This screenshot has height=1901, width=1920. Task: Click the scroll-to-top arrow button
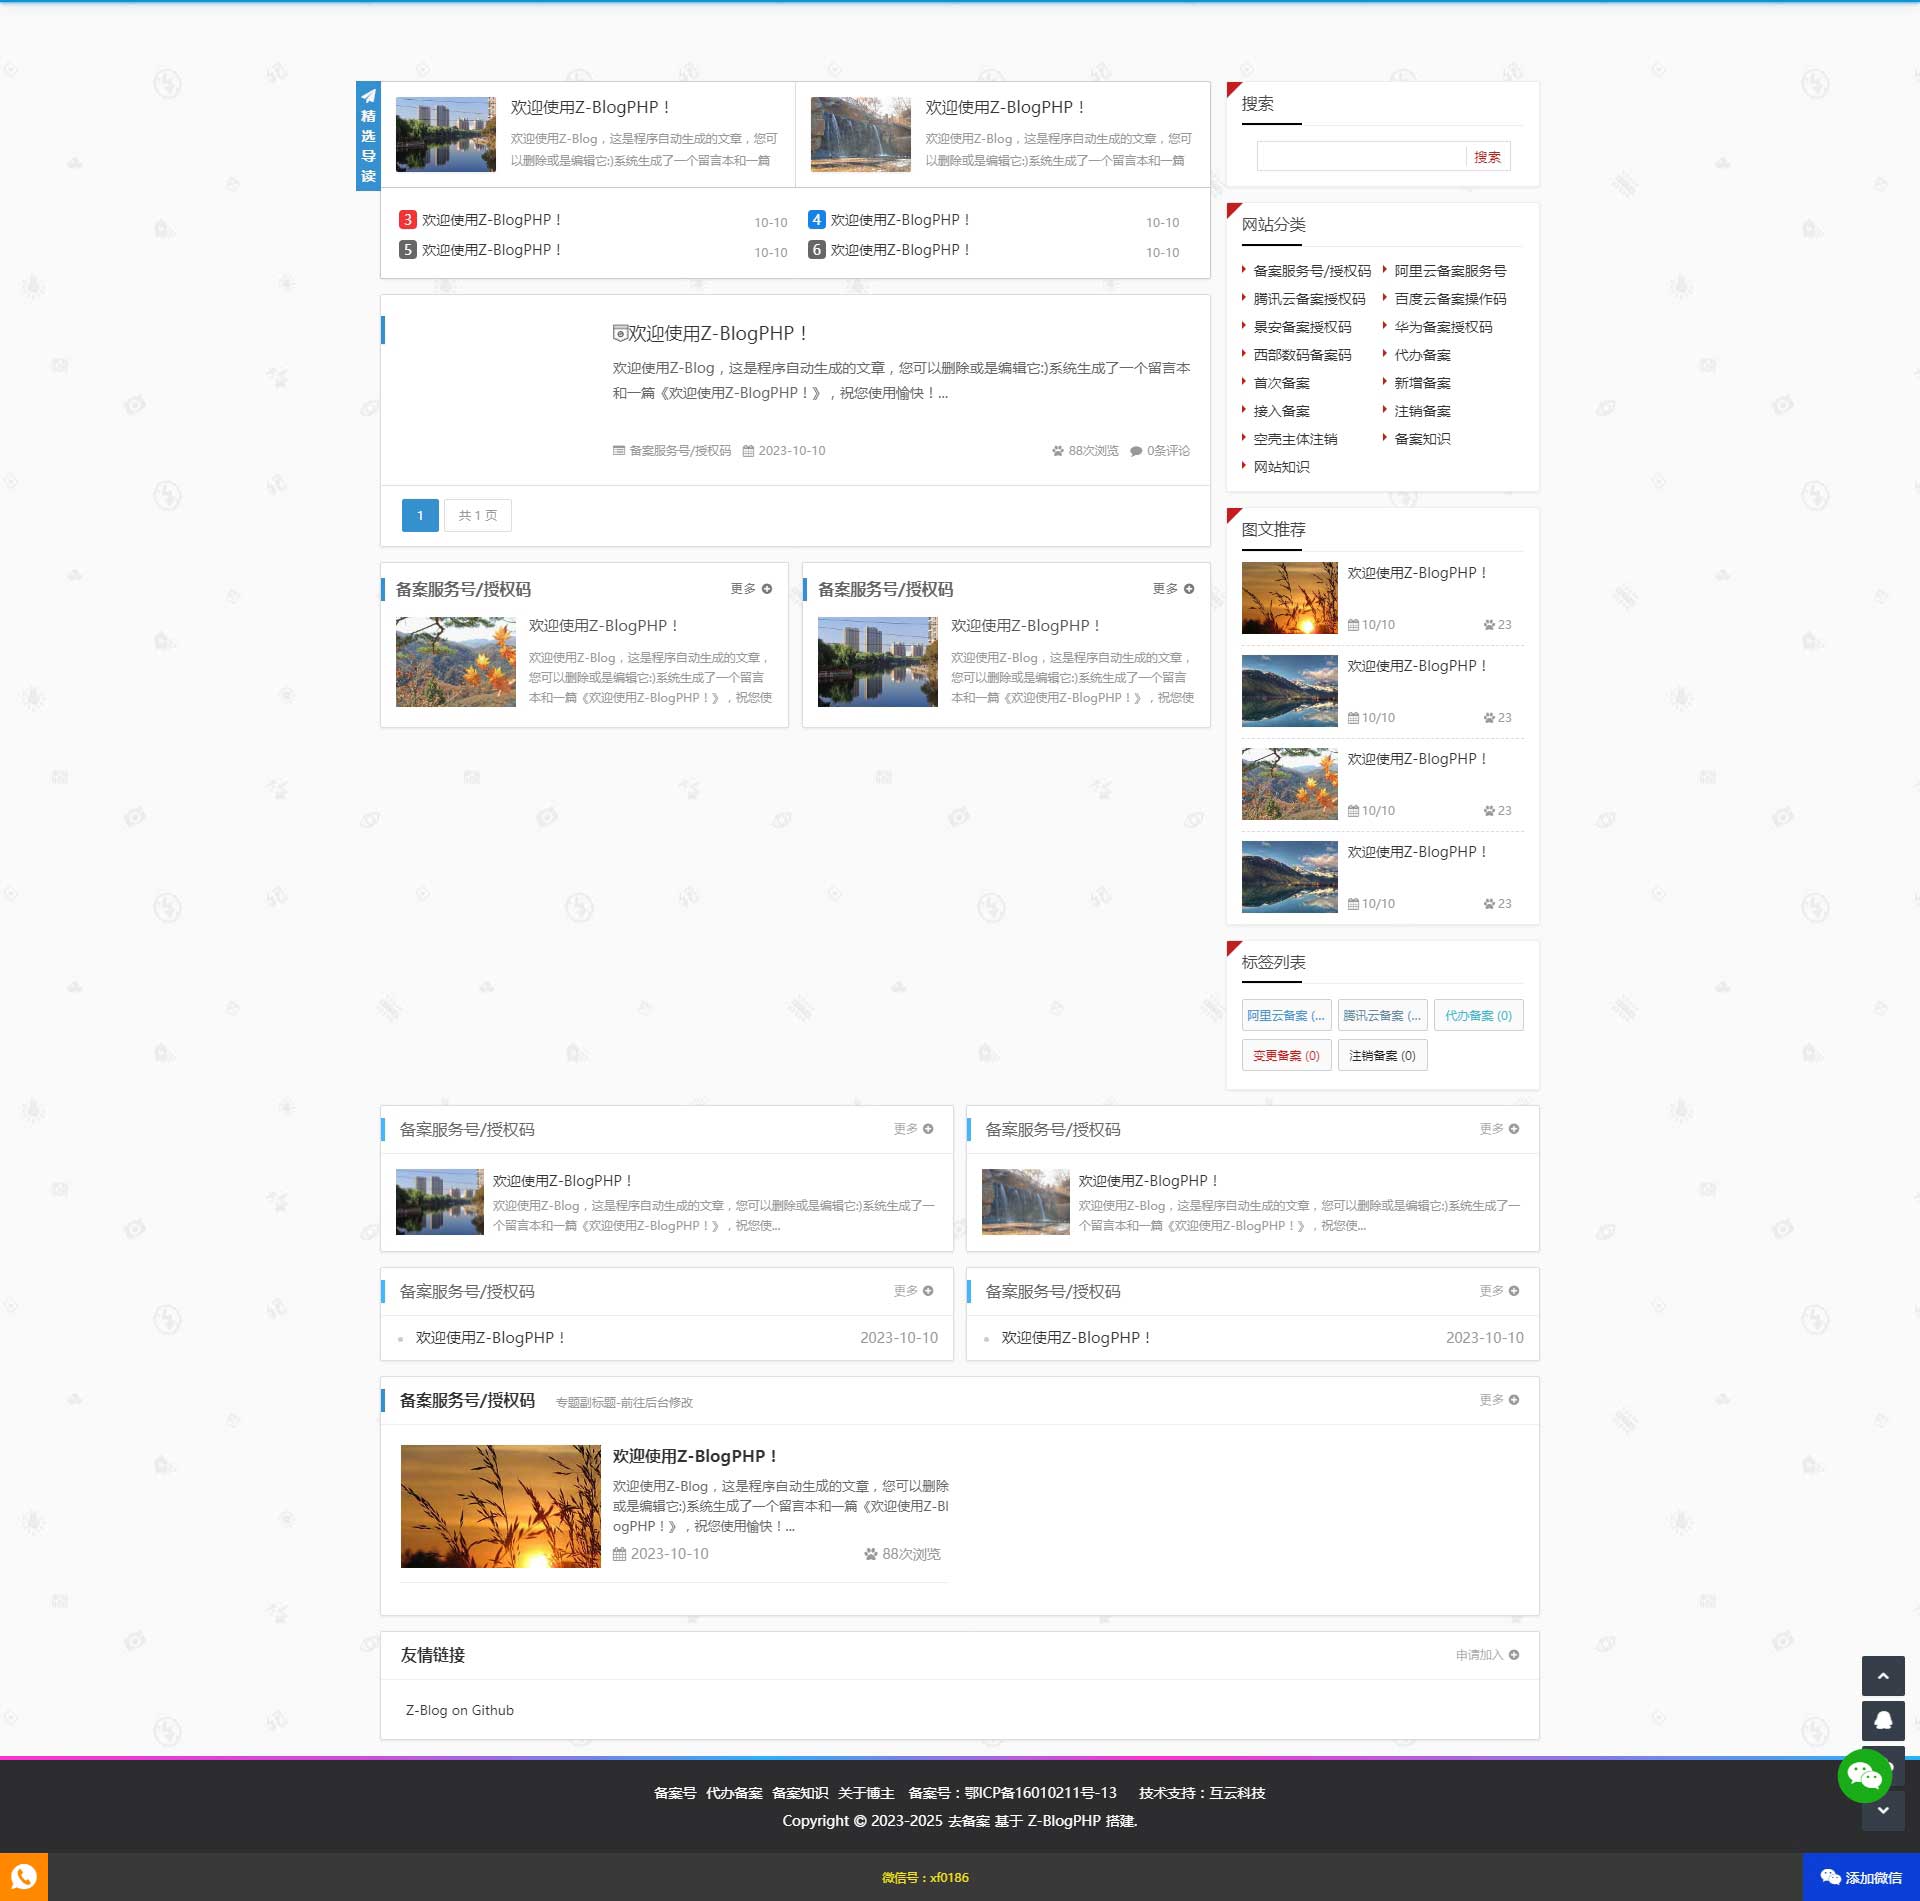(1882, 1676)
